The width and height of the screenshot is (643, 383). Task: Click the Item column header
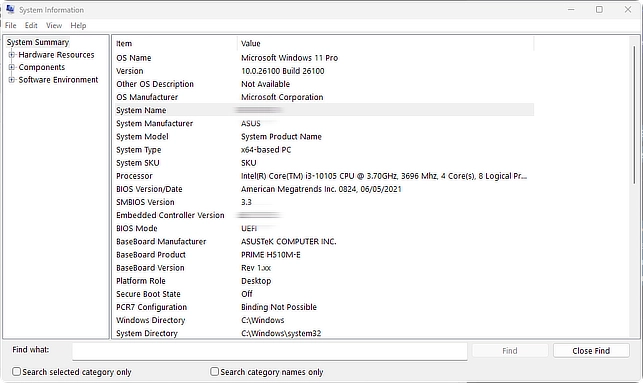point(175,43)
